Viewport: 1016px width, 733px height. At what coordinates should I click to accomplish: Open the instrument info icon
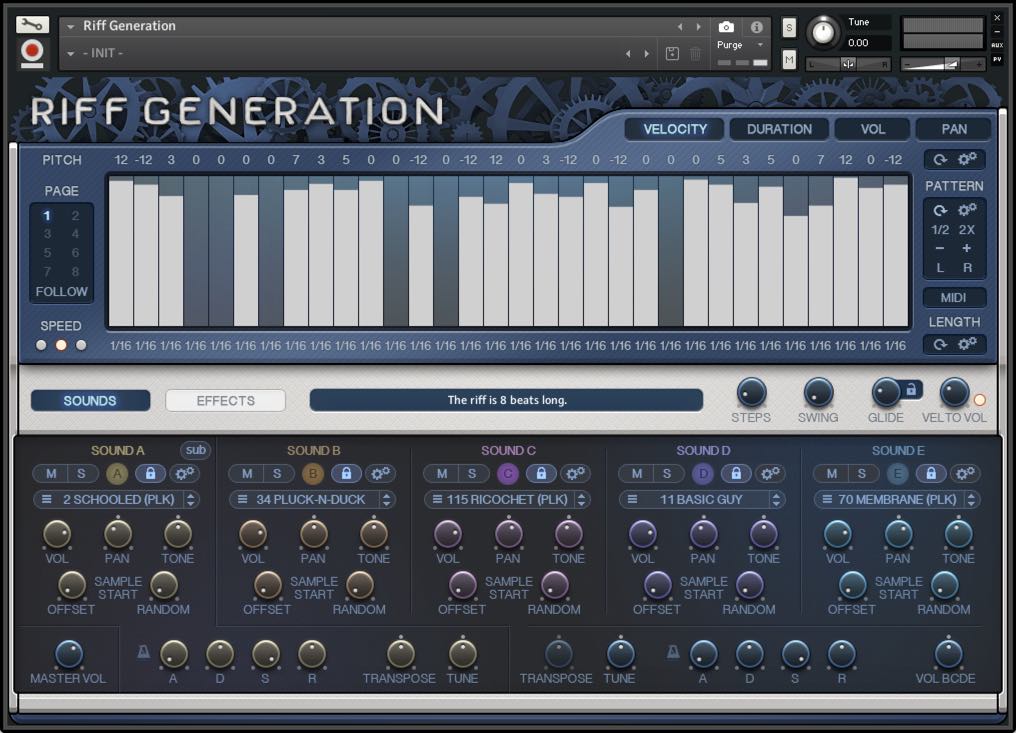click(756, 27)
